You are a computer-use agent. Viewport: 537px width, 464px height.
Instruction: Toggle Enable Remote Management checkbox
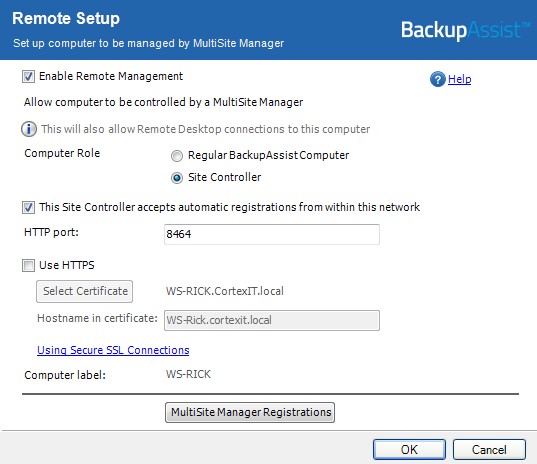tap(28, 76)
